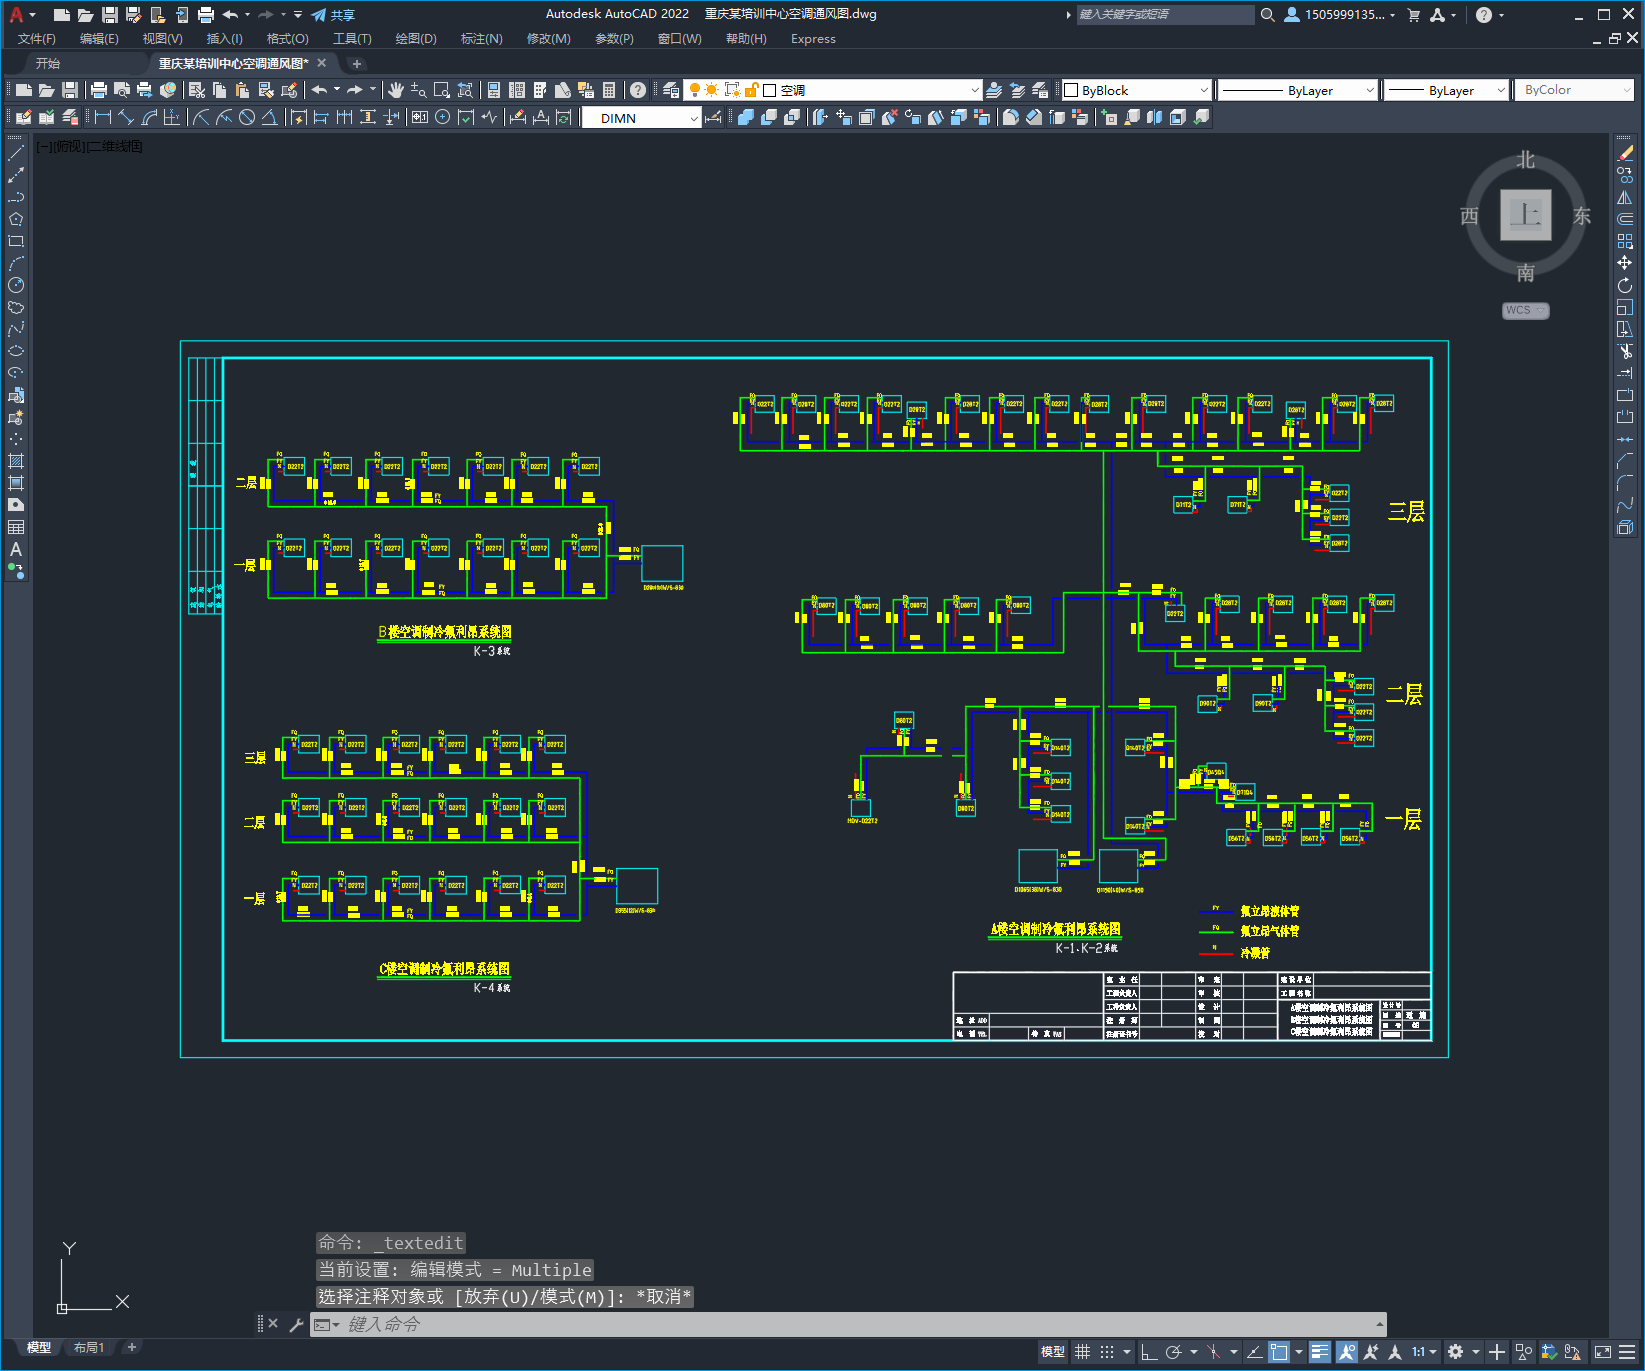Viewport: 1645px width, 1371px height.
Task: Open the annotation scale 1:1 dropdown
Action: click(1424, 1352)
